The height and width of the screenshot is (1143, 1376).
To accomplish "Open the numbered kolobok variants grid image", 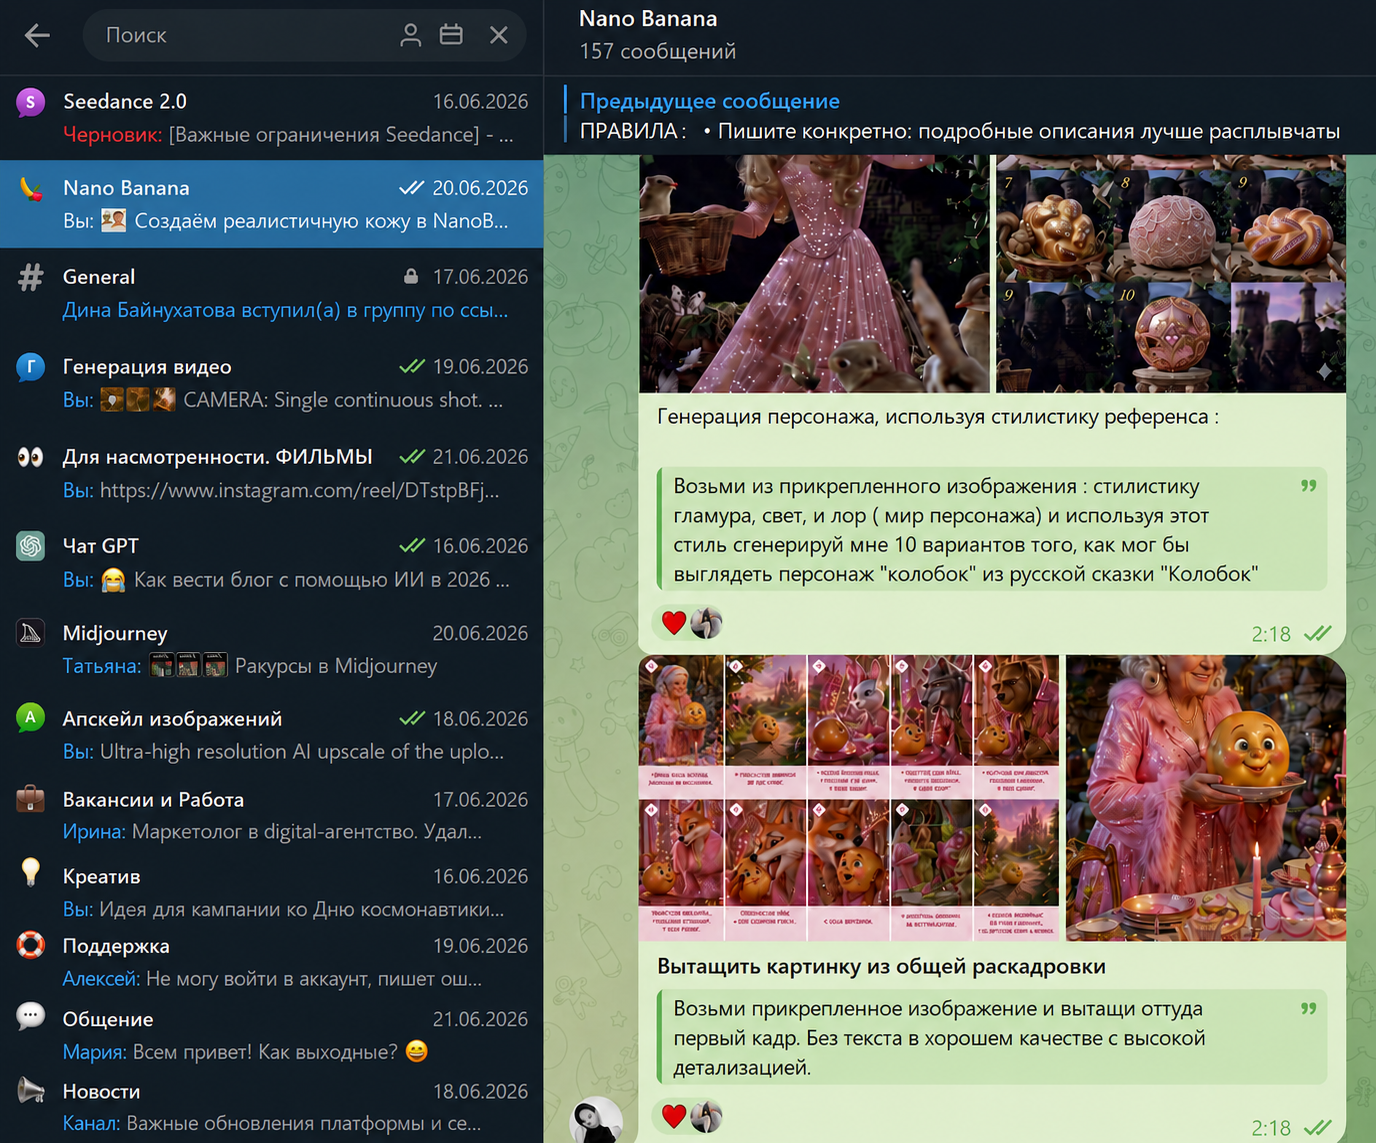I will click(x=1170, y=273).
